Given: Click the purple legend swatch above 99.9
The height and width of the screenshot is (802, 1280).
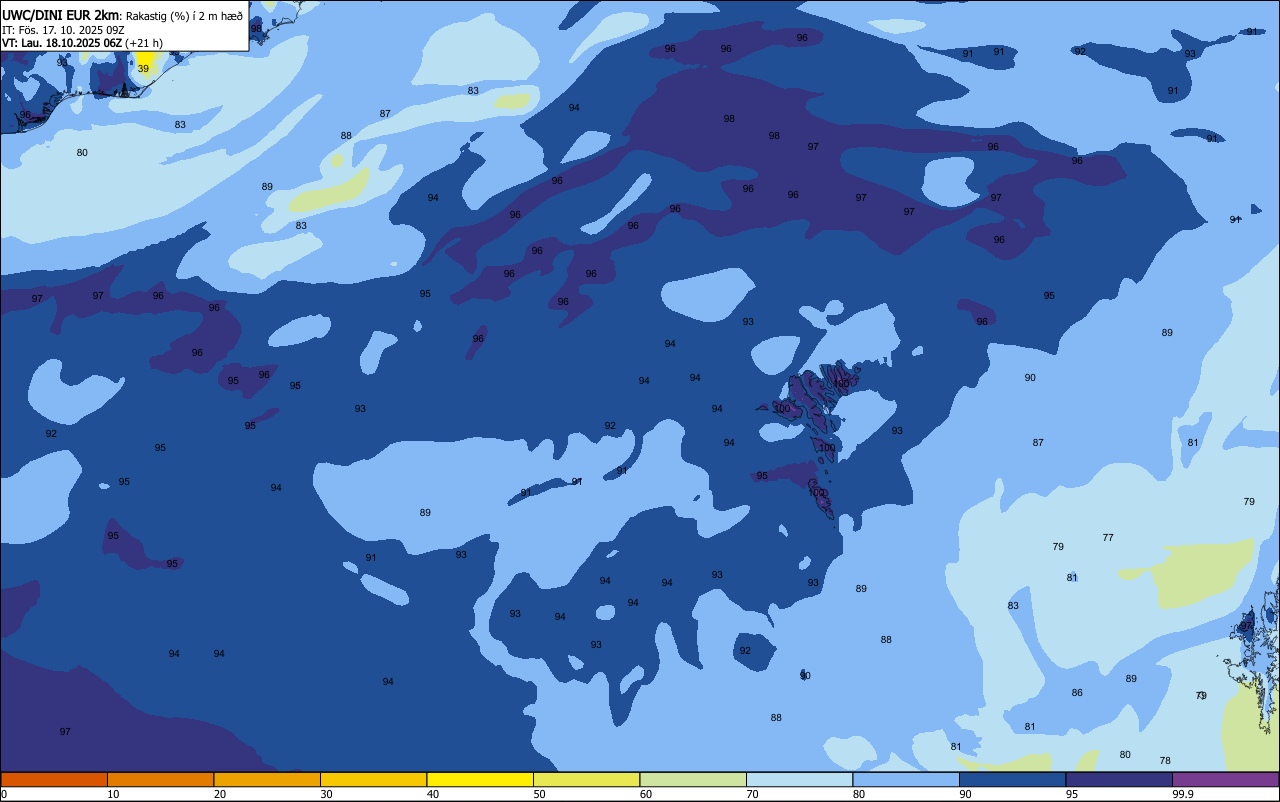Looking at the screenshot, I should click(x=1225, y=779).
